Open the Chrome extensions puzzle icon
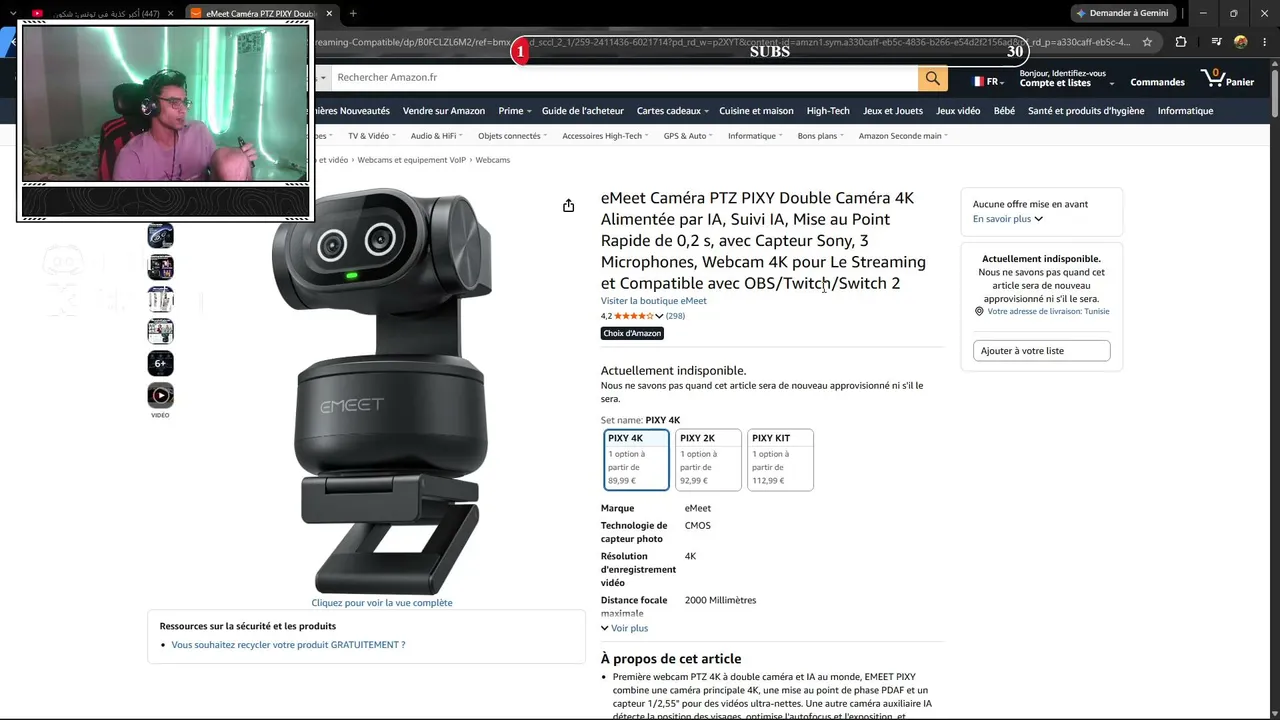Screen dimensions: 1280x720 (1181, 42)
